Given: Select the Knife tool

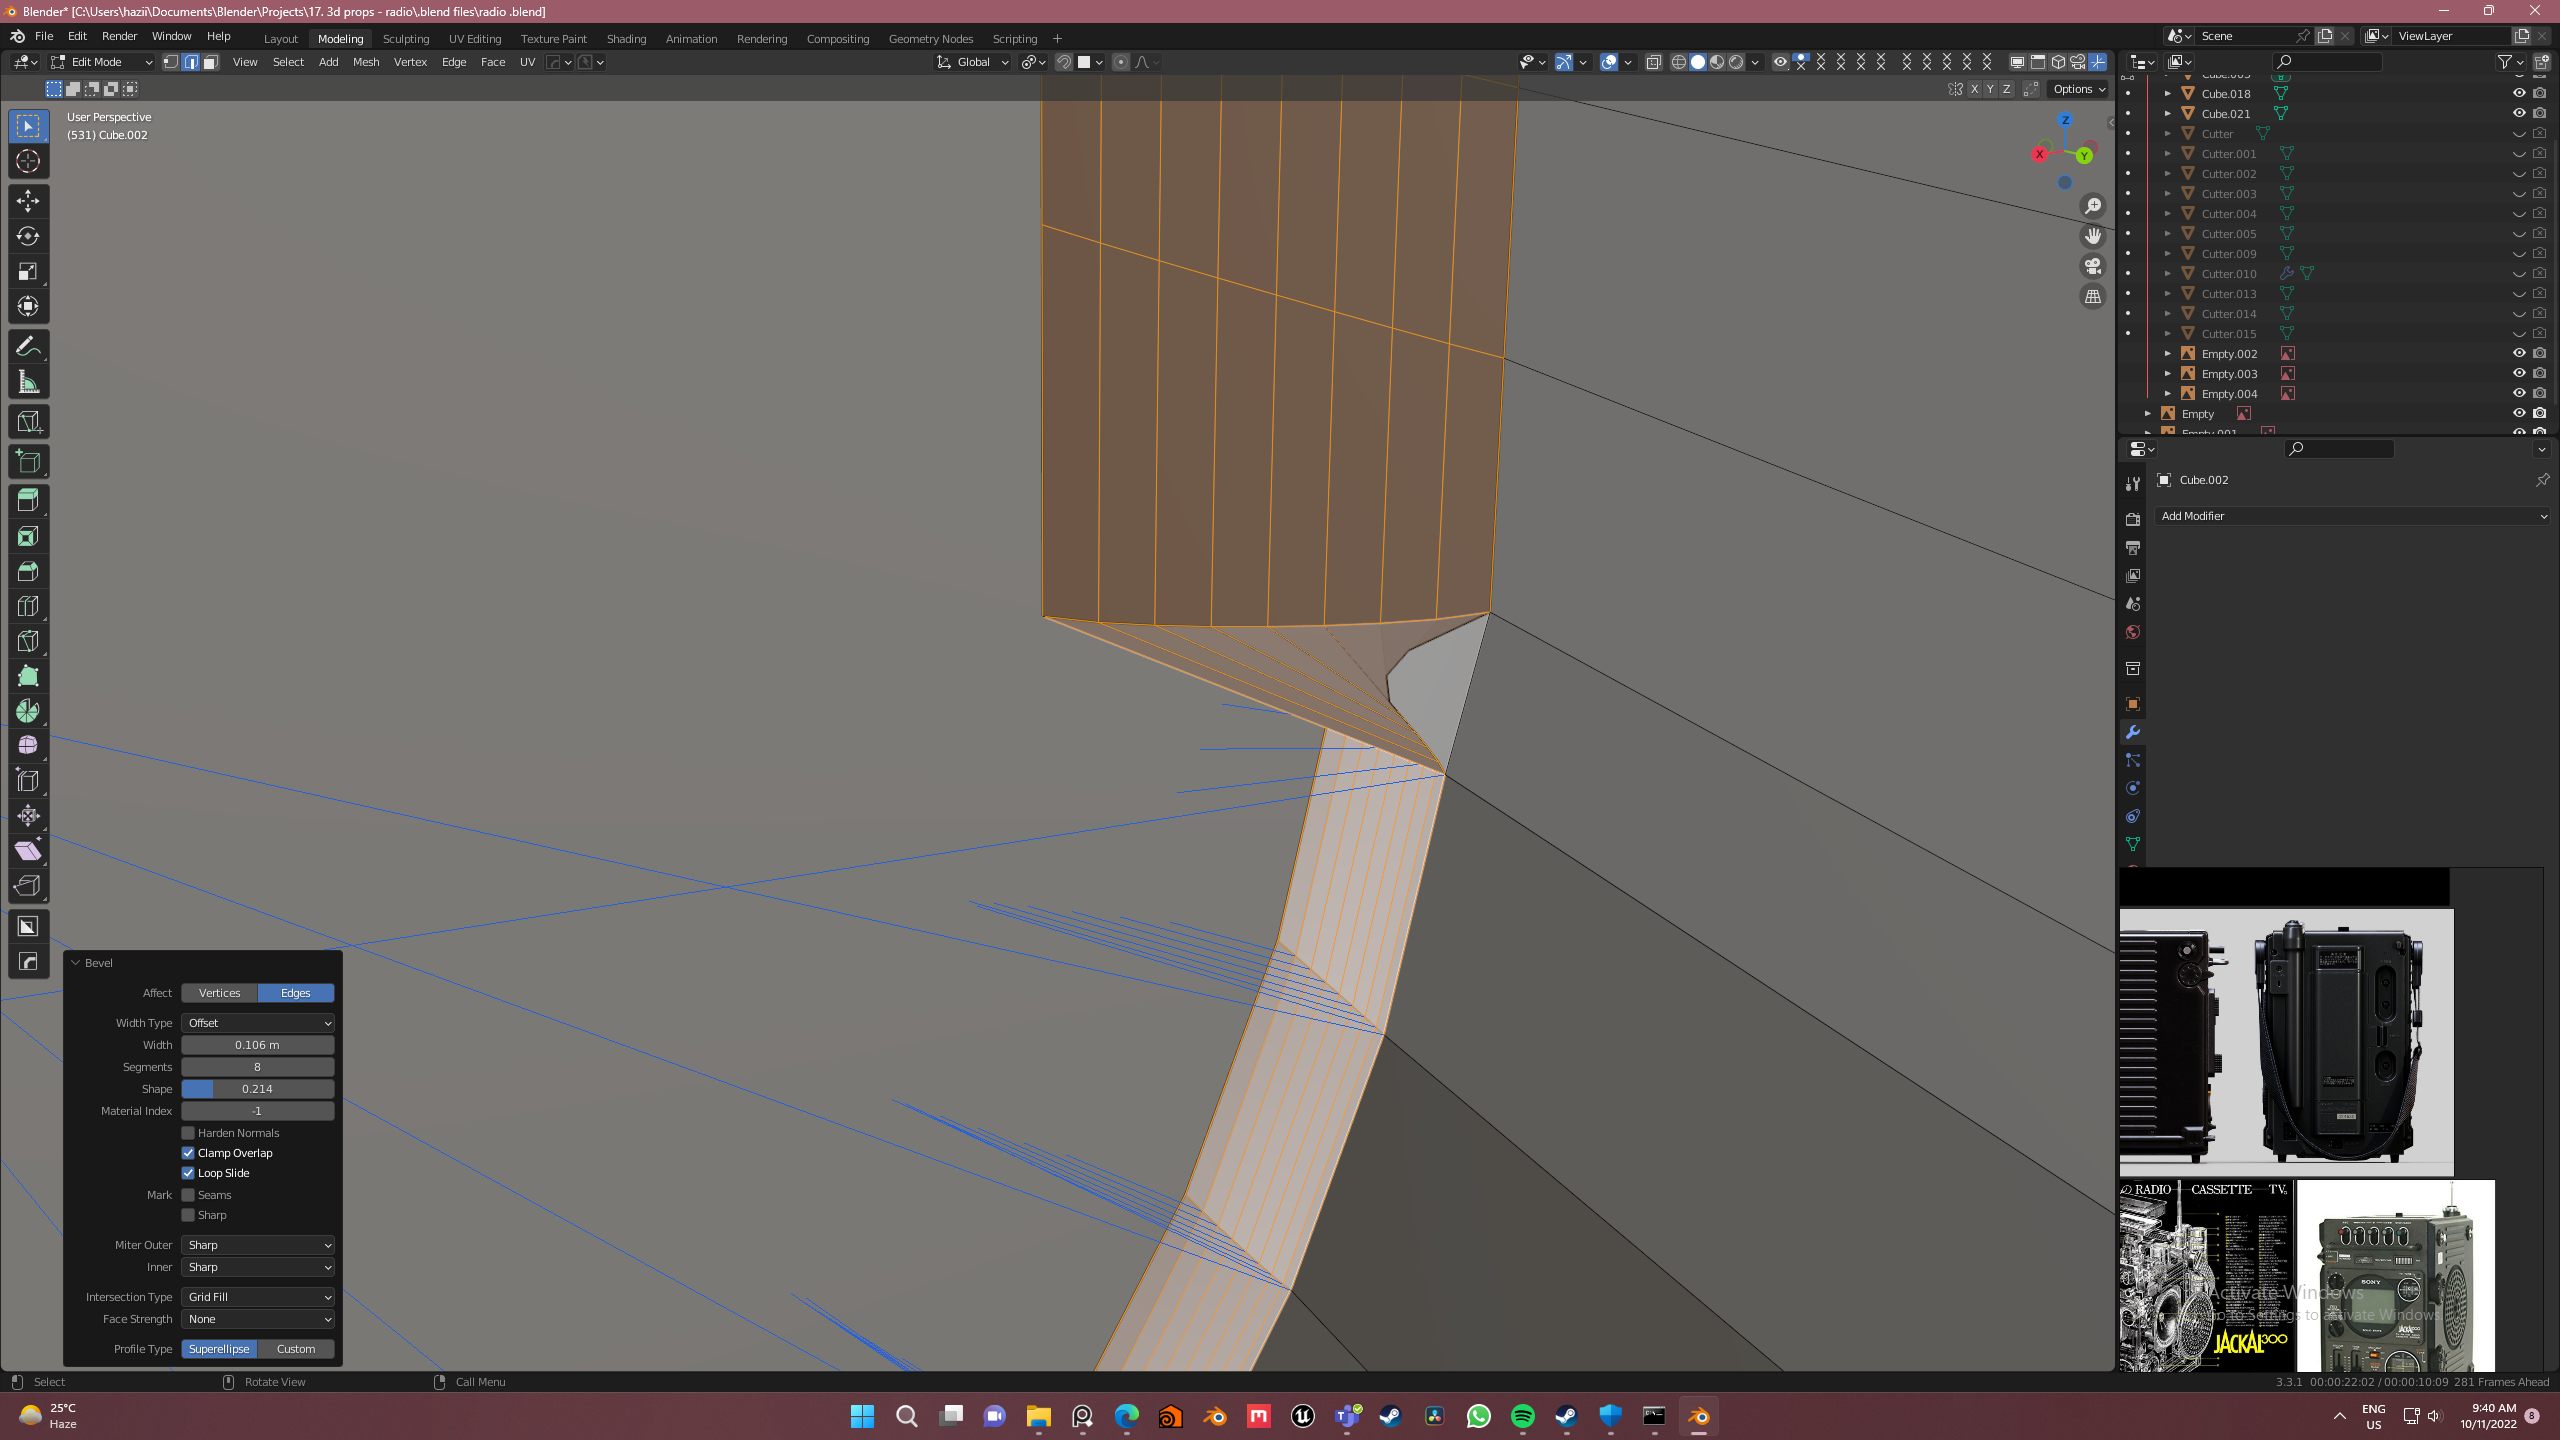Looking at the screenshot, I should click(28, 642).
